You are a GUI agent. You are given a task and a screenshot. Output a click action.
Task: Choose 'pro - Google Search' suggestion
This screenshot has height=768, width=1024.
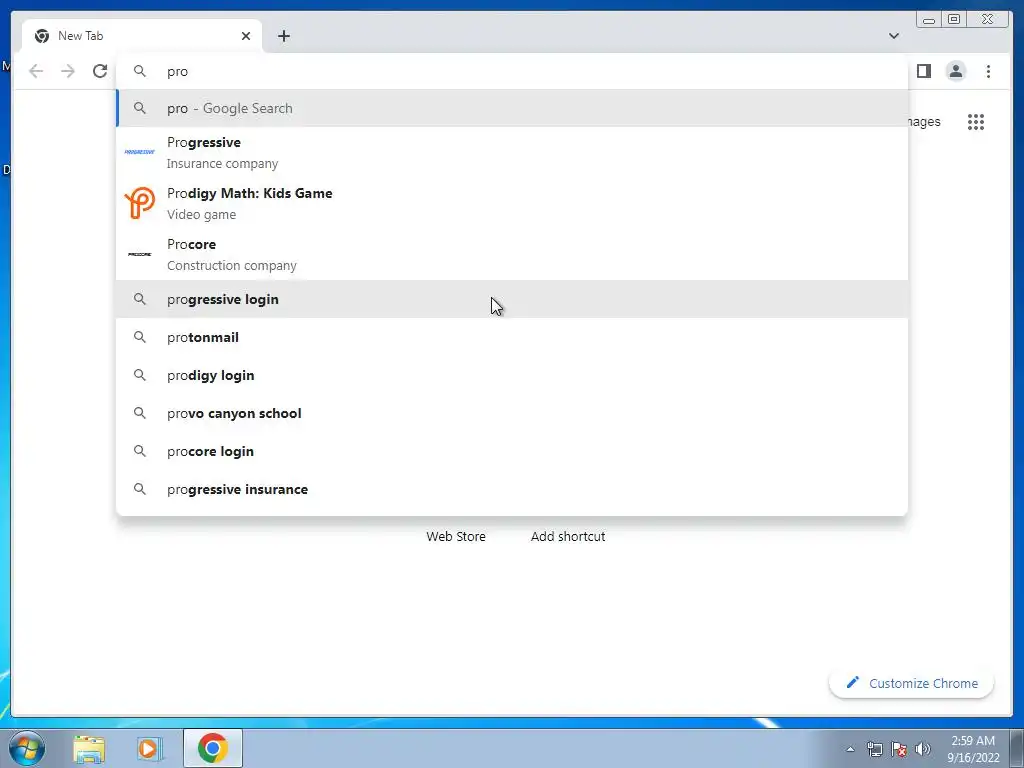point(512,108)
